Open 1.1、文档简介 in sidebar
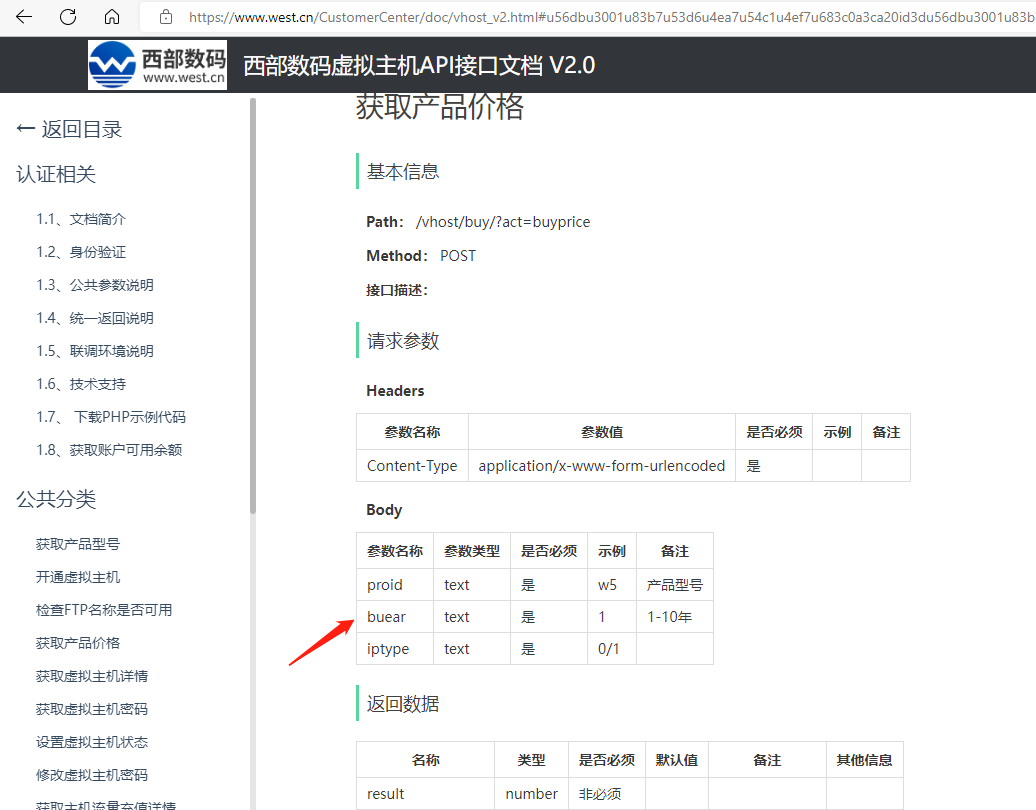 (81, 219)
